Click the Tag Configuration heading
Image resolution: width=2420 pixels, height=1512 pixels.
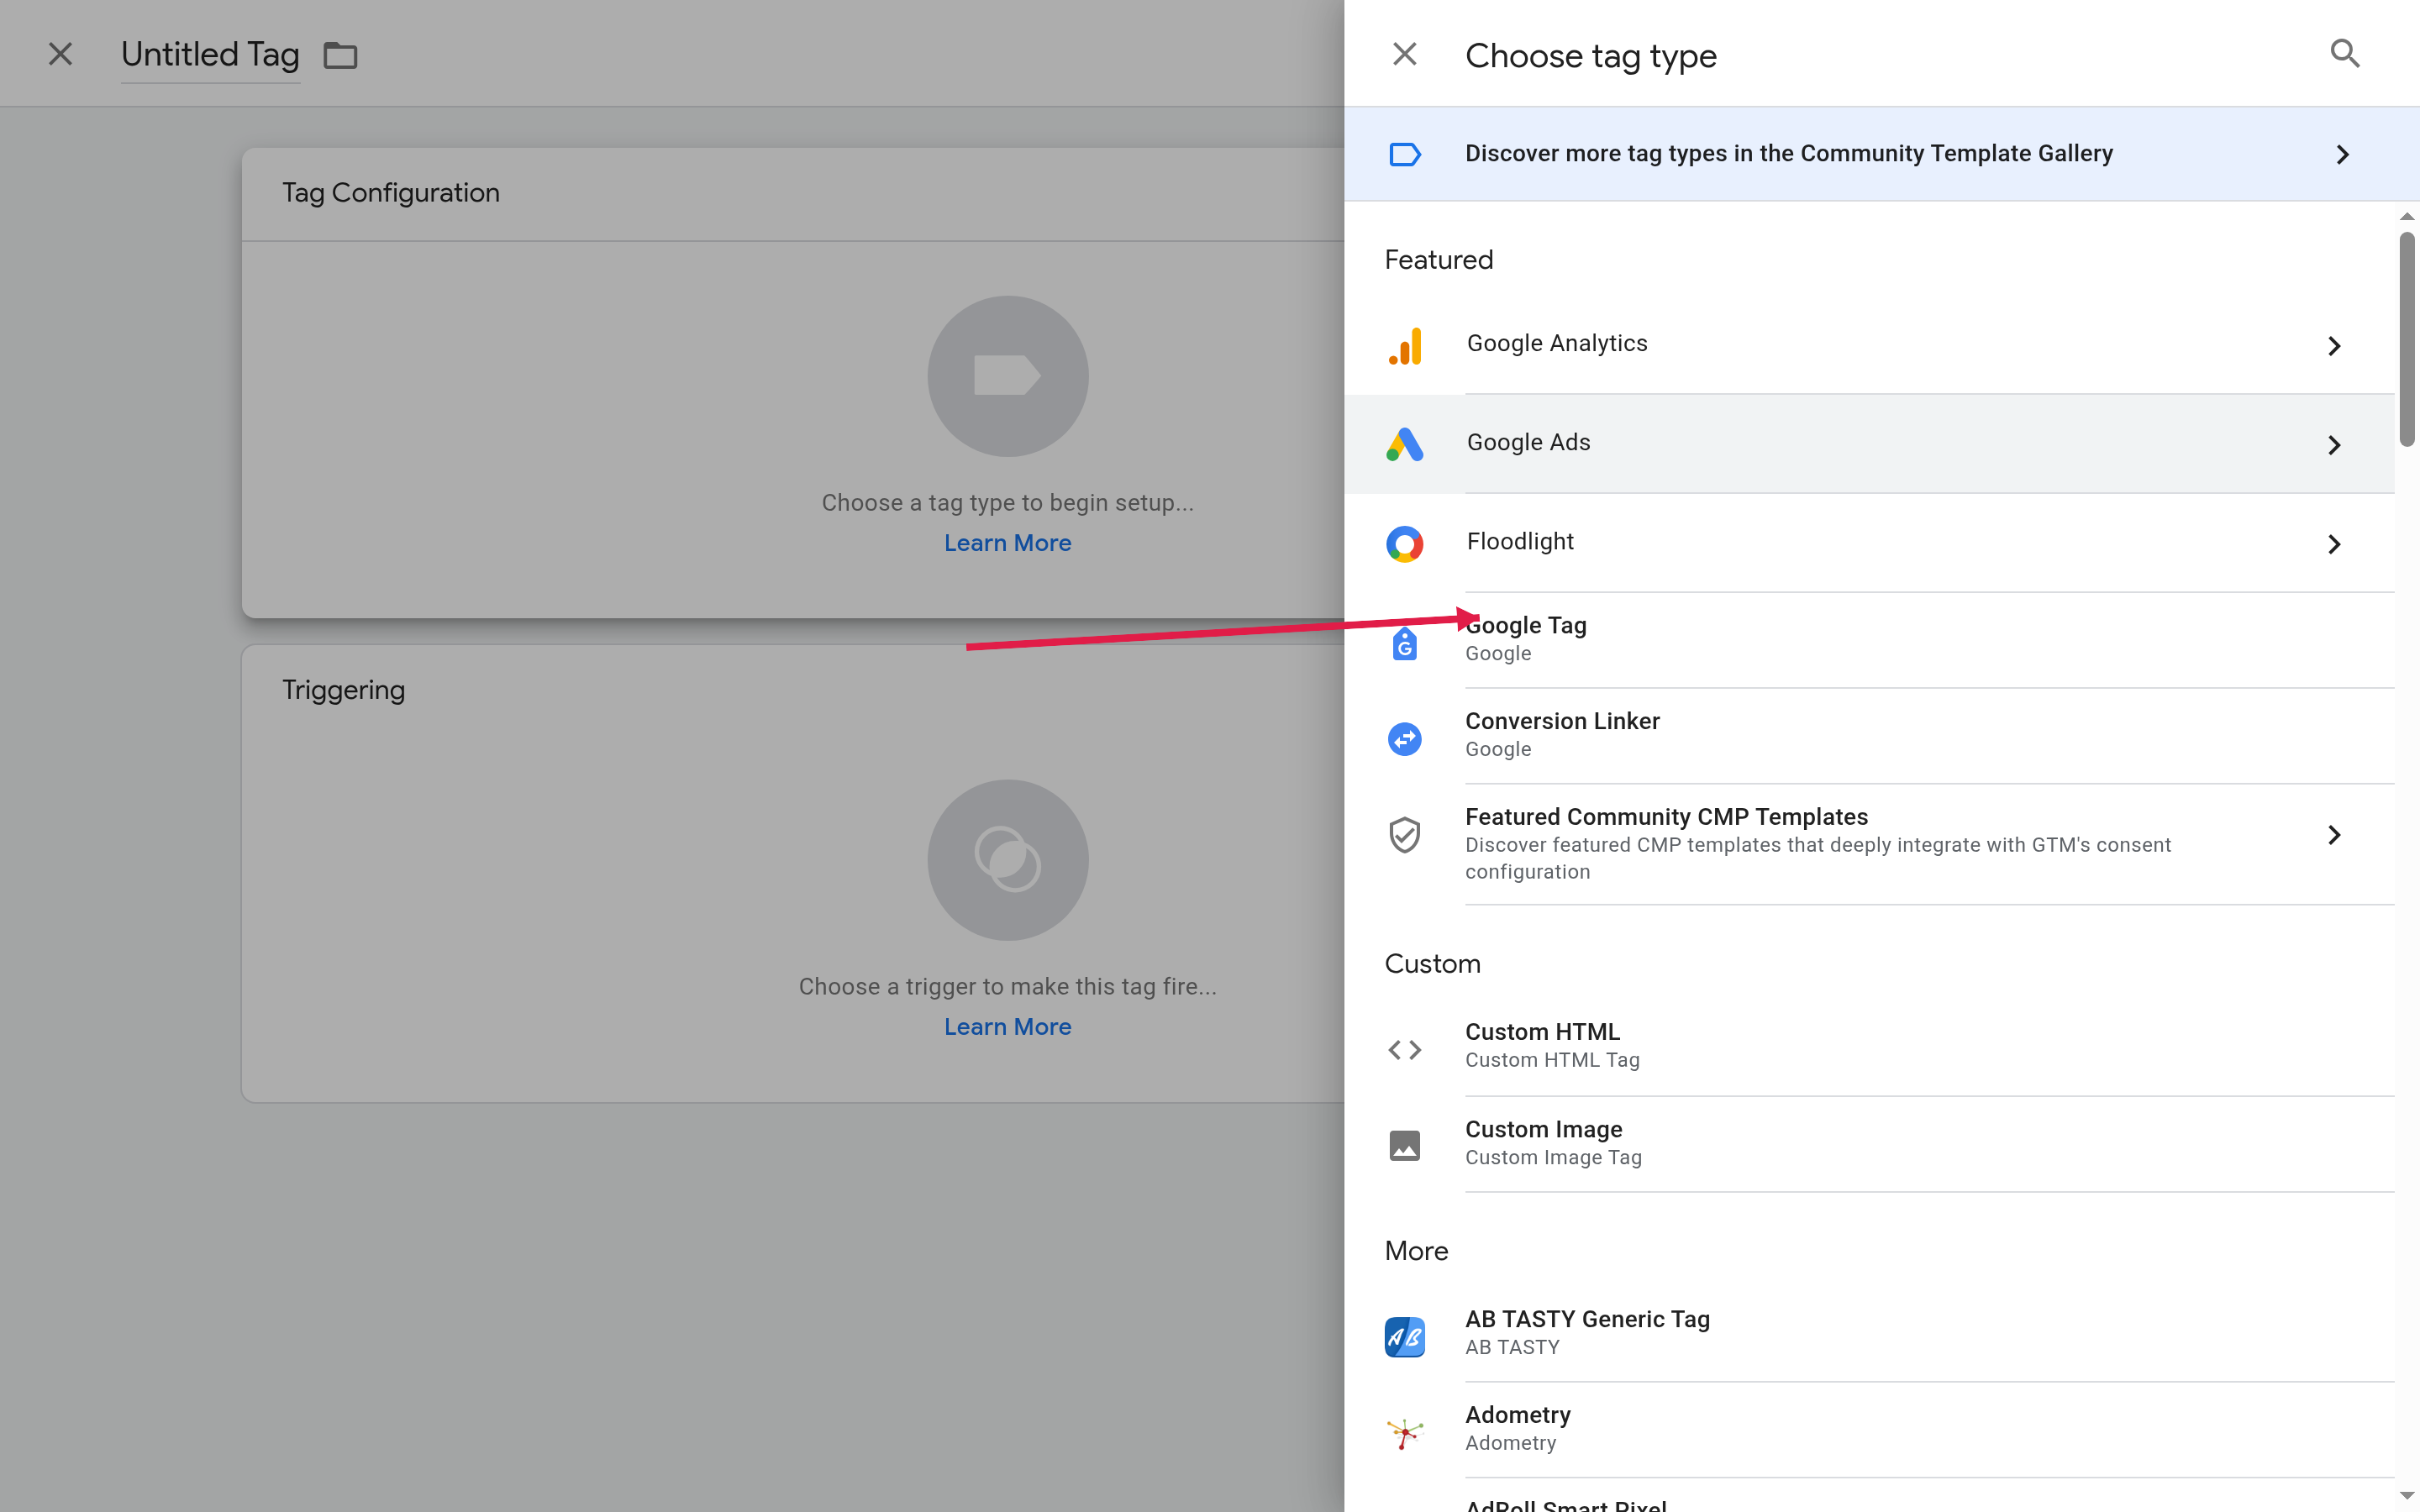pyautogui.click(x=391, y=192)
